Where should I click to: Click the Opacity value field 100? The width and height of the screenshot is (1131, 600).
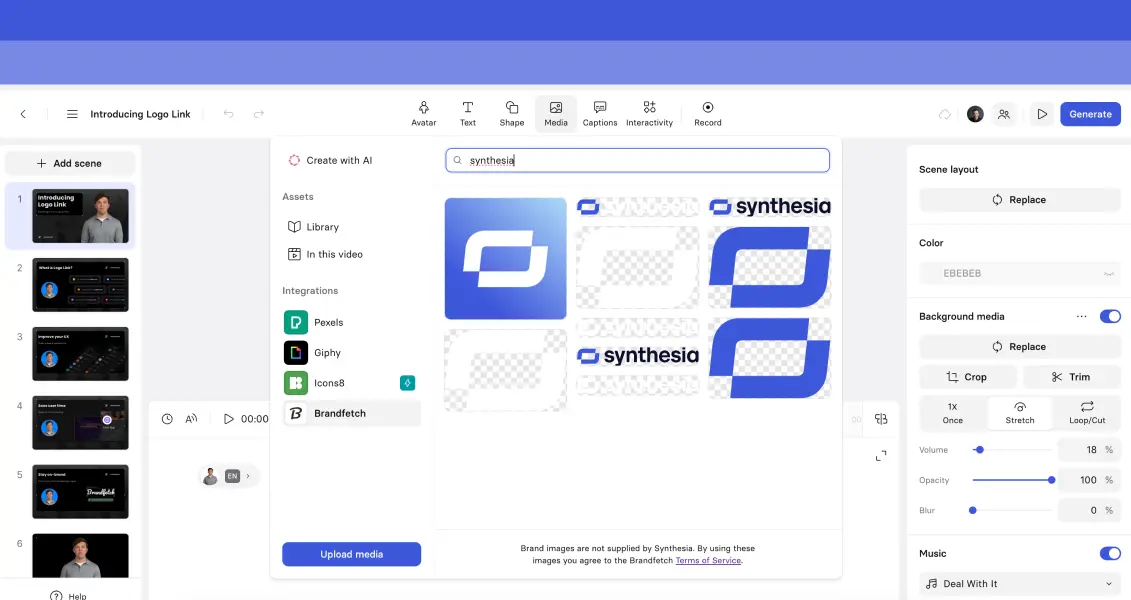1088,480
